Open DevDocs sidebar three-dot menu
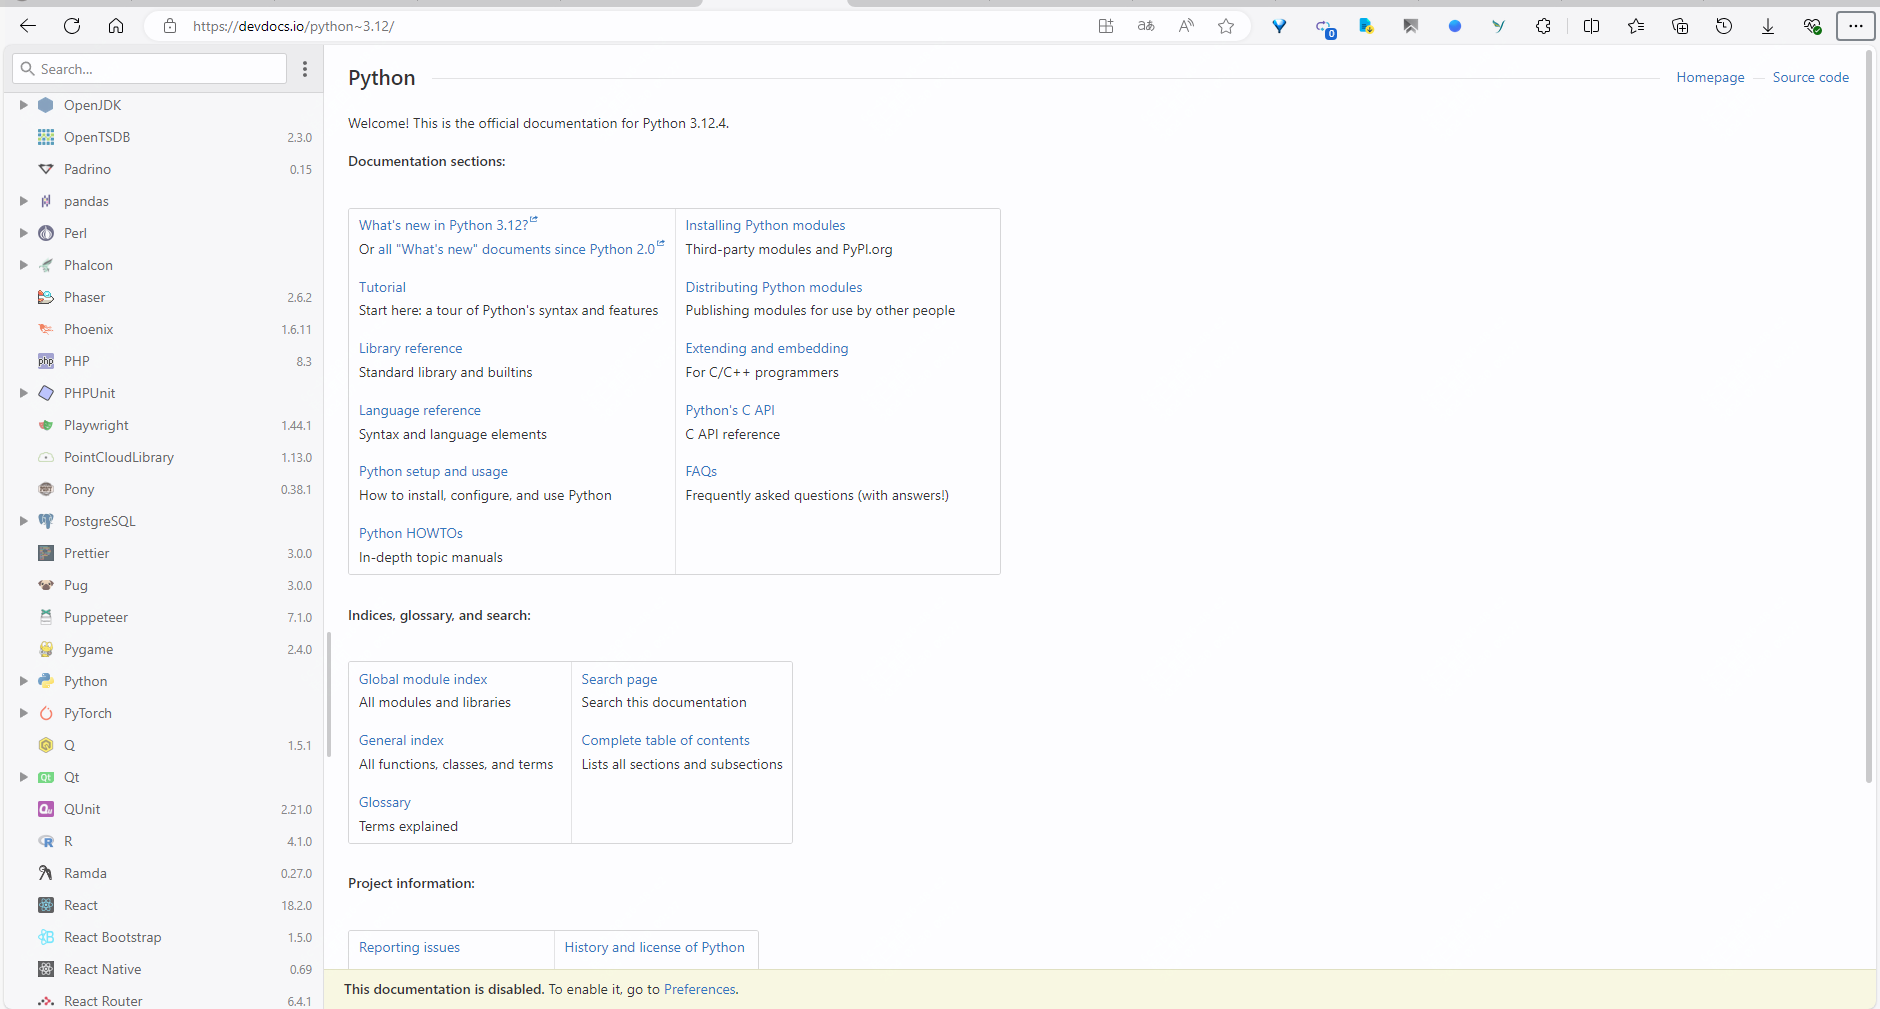The width and height of the screenshot is (1880, 1009). click(305, 69)
